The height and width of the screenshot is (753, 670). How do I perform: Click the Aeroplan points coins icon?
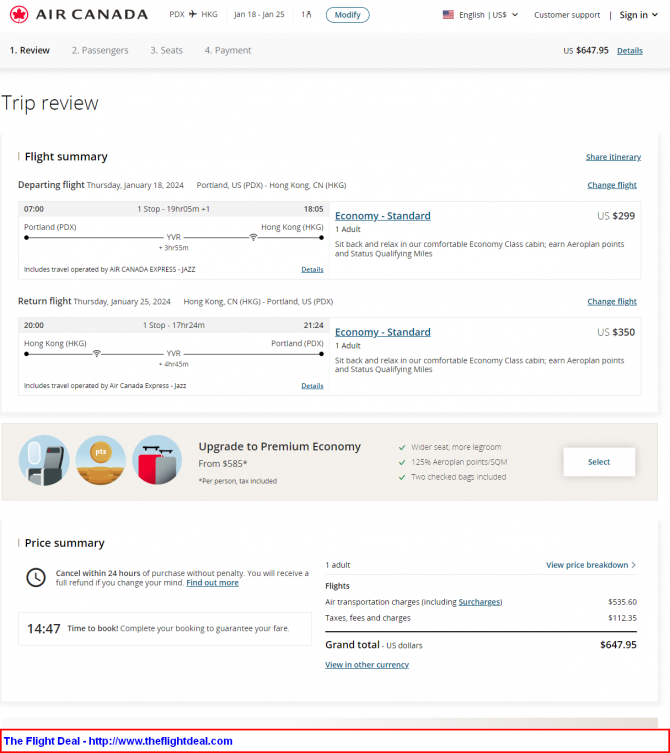[x=100, y=461]
